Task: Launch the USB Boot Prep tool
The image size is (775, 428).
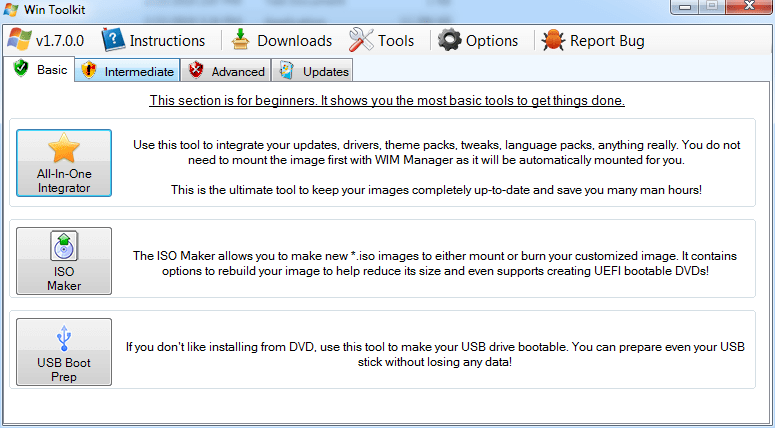Action: [x=64, y=352]
